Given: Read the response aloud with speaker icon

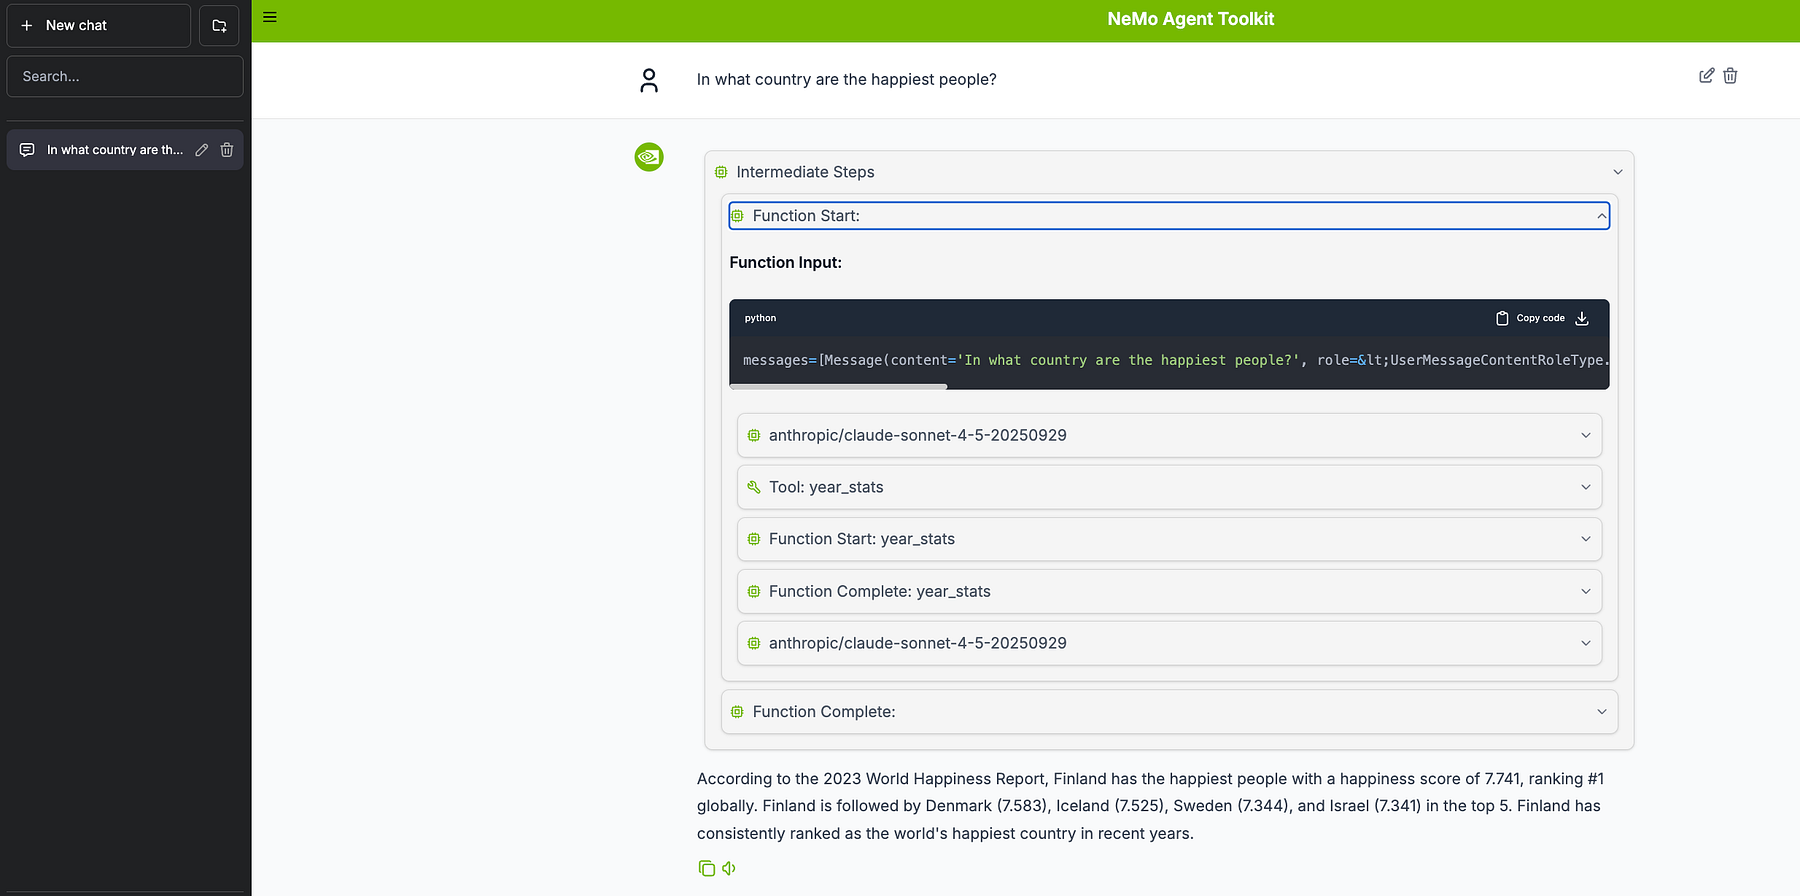Looking at the screenshot, I should (x=729, y=868).
